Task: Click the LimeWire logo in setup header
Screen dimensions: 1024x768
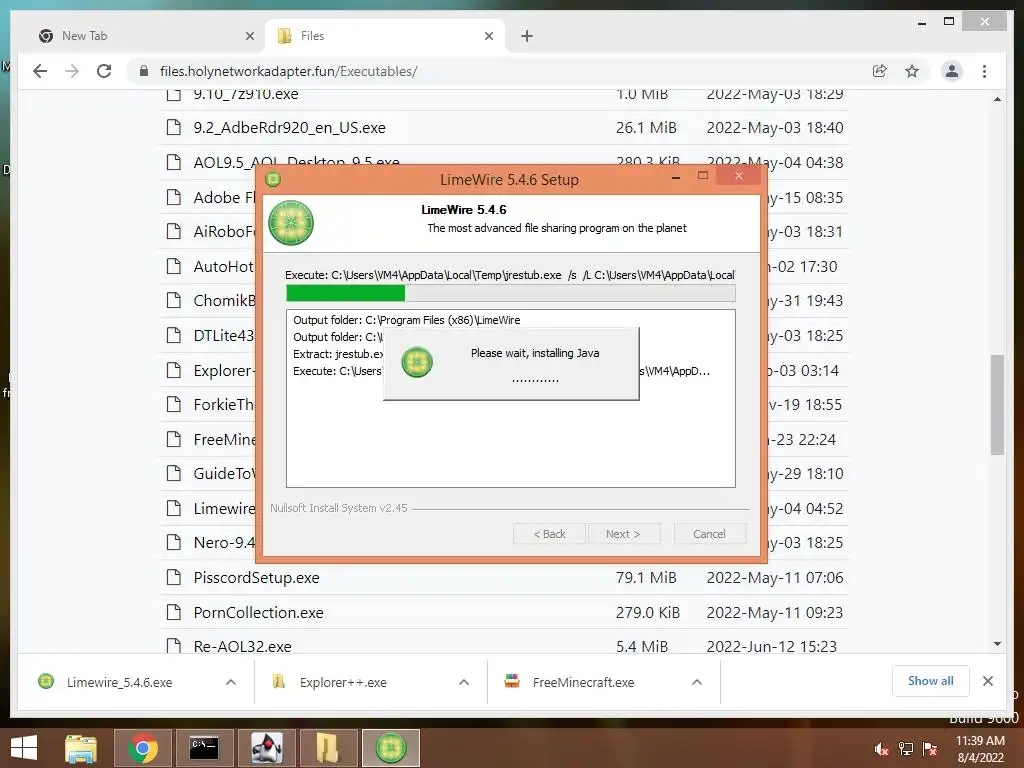Action: (291, 223)
